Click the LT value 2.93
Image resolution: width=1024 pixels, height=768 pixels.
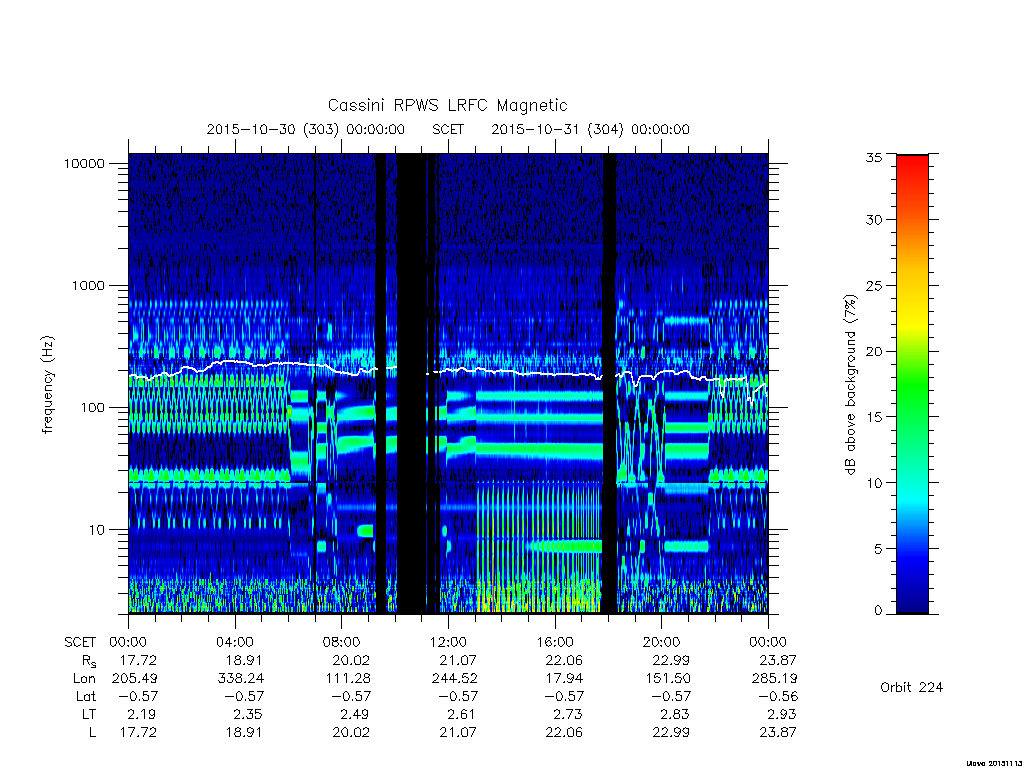[782, 714]
